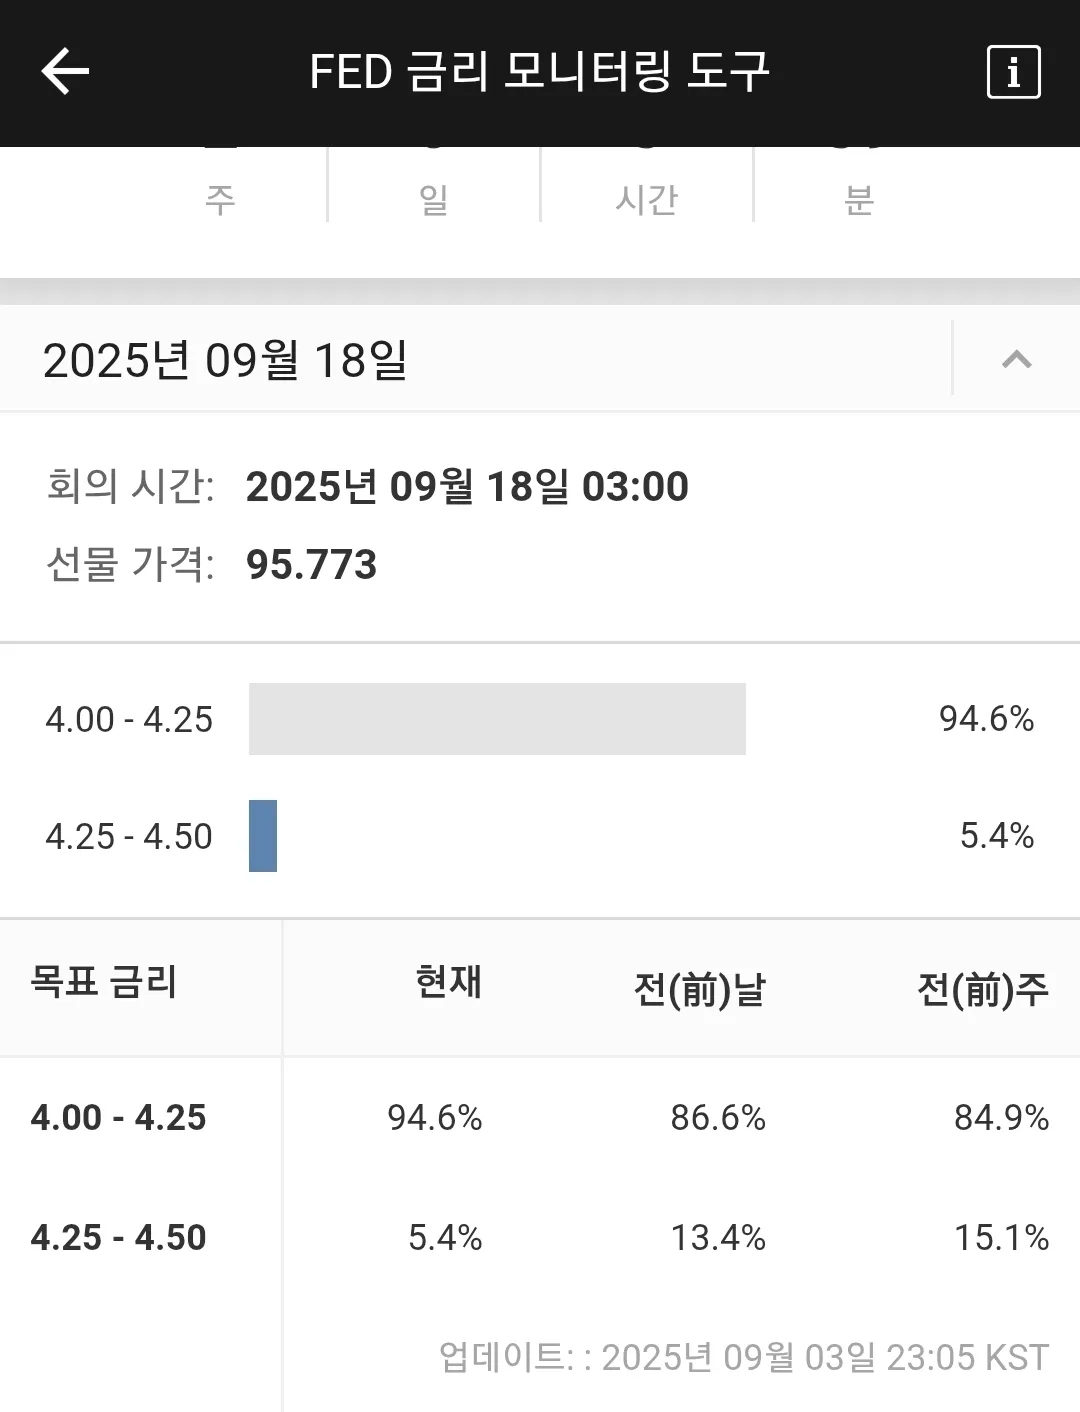Image resolution: width=1080 pixels, height=1412 pixels.
Task: Select the 전(前)주 column header
Action: click(x=982, y=989)
